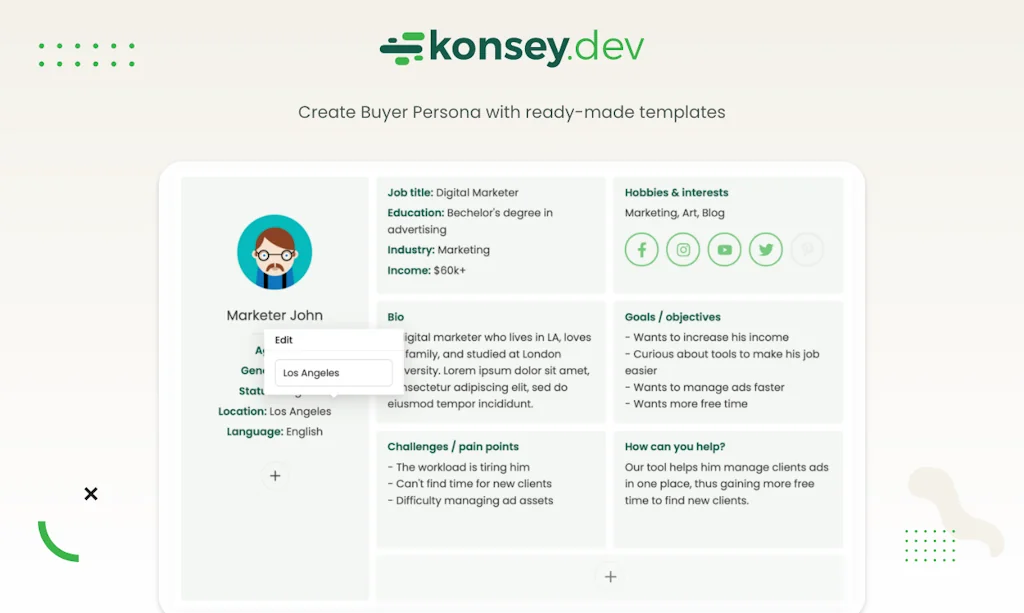Click the Twitter bird icon
This screenshot has height=613, width=1024.
(765, 249)
